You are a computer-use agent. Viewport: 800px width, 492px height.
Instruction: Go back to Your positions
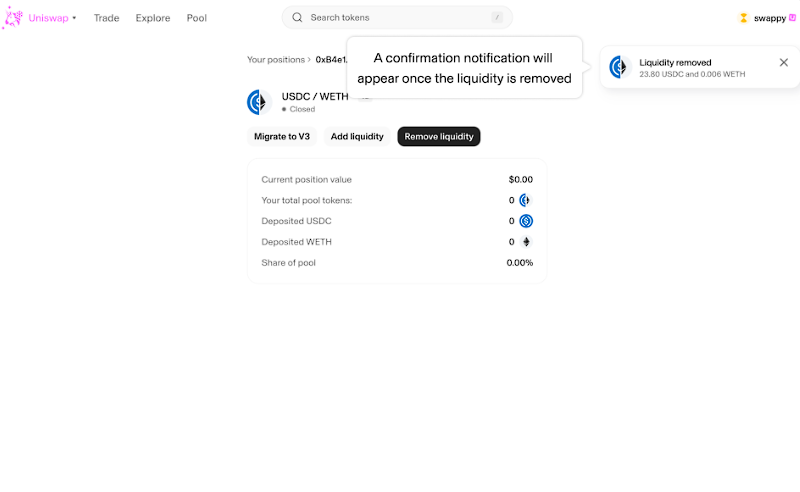point(276,60)
